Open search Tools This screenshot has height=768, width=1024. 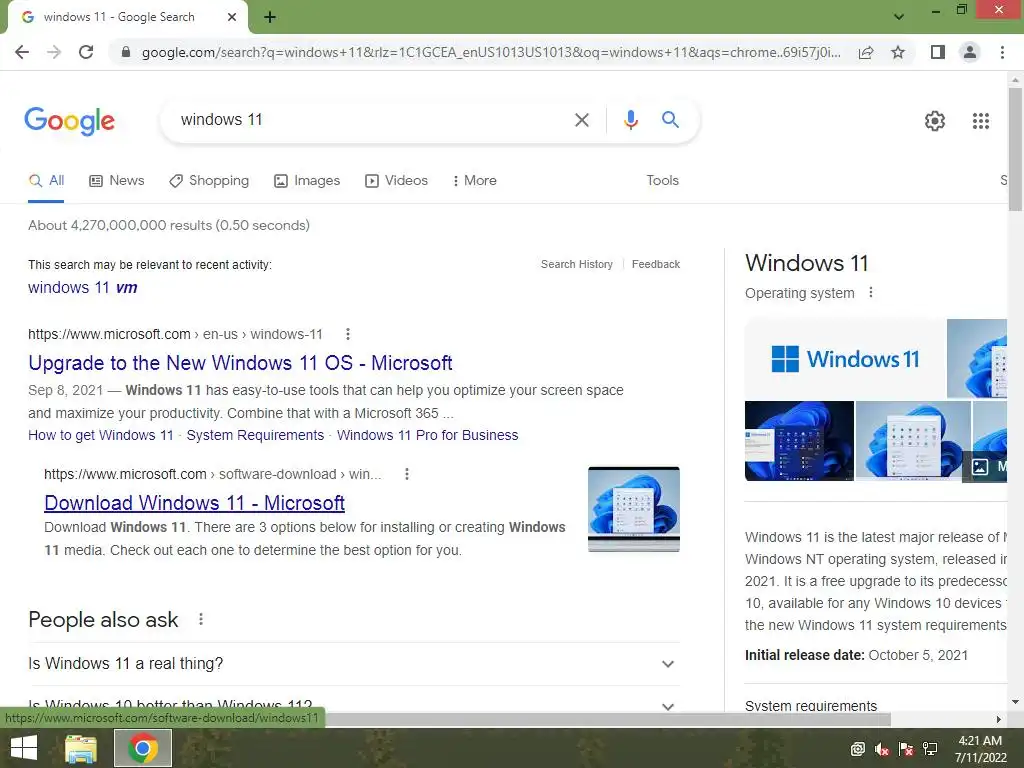tap(662, 181)
